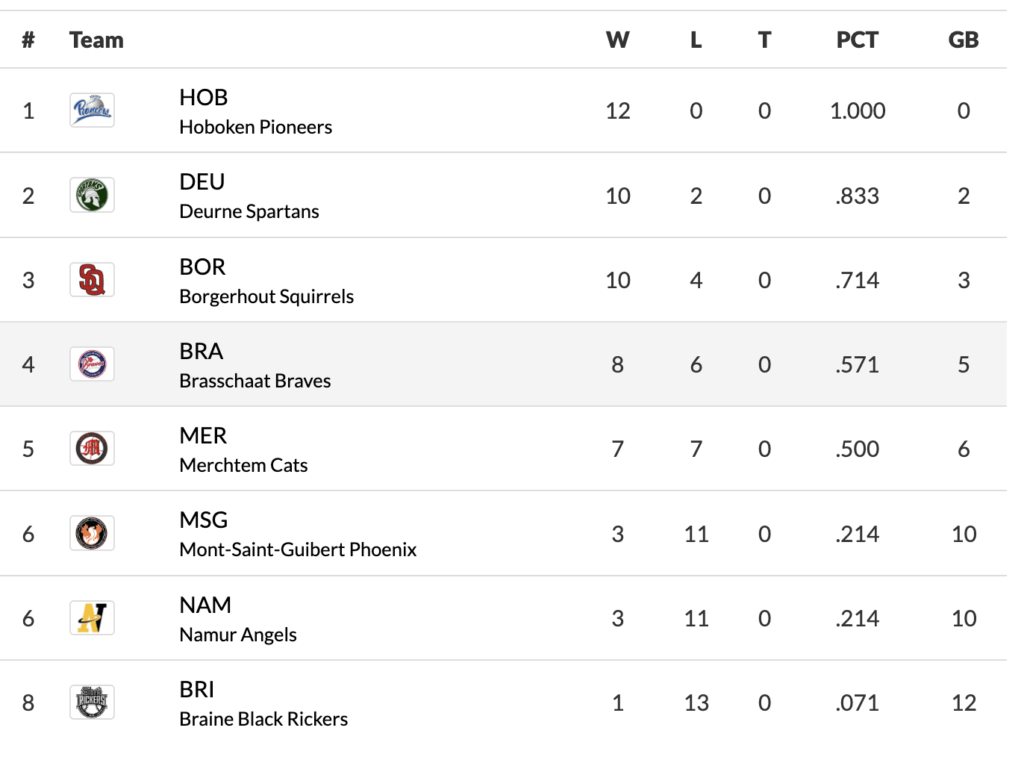The height and width of the screenshot is (763, 1024).
Task: Select the Borgerhout Squirrels team name
Action: (x=266, y=297)
